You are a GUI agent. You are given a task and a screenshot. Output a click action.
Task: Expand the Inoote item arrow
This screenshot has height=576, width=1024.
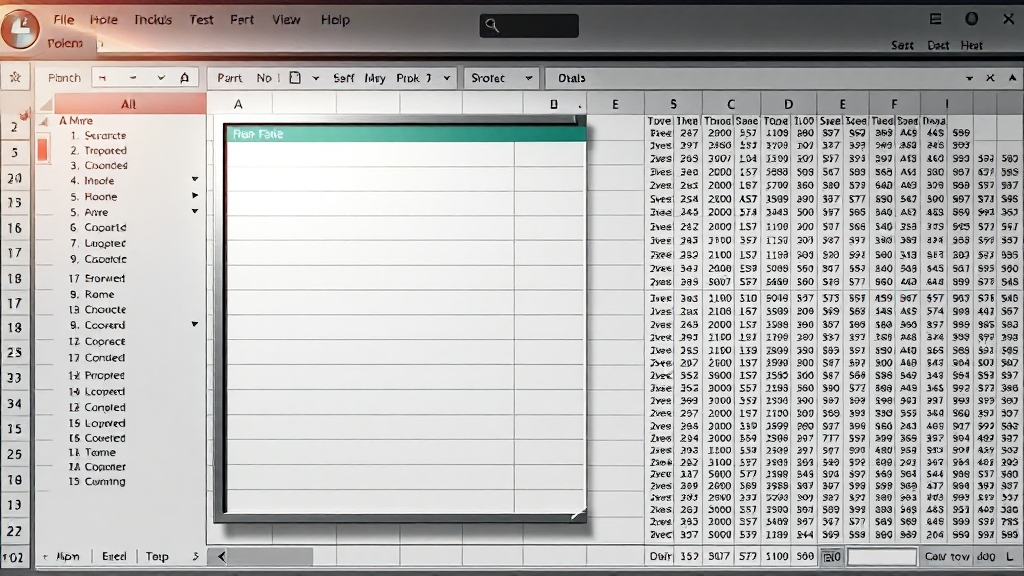click(x=195, y=181)
